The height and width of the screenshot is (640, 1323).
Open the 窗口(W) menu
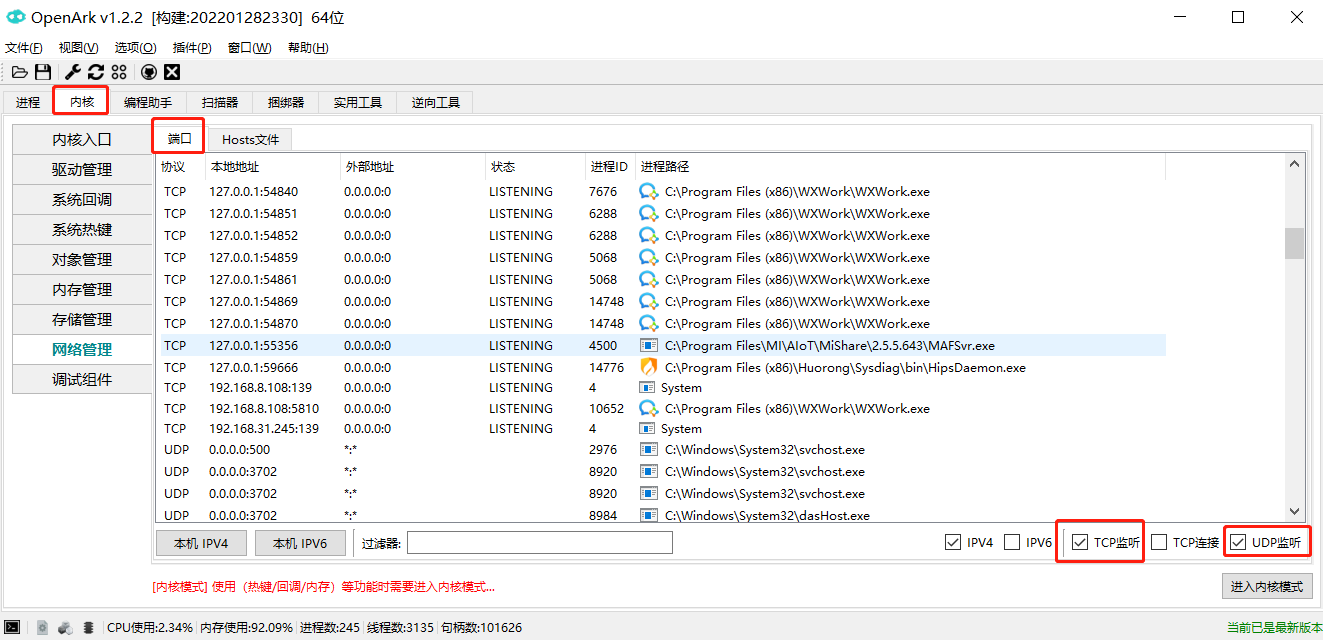(x=250, y=48)
